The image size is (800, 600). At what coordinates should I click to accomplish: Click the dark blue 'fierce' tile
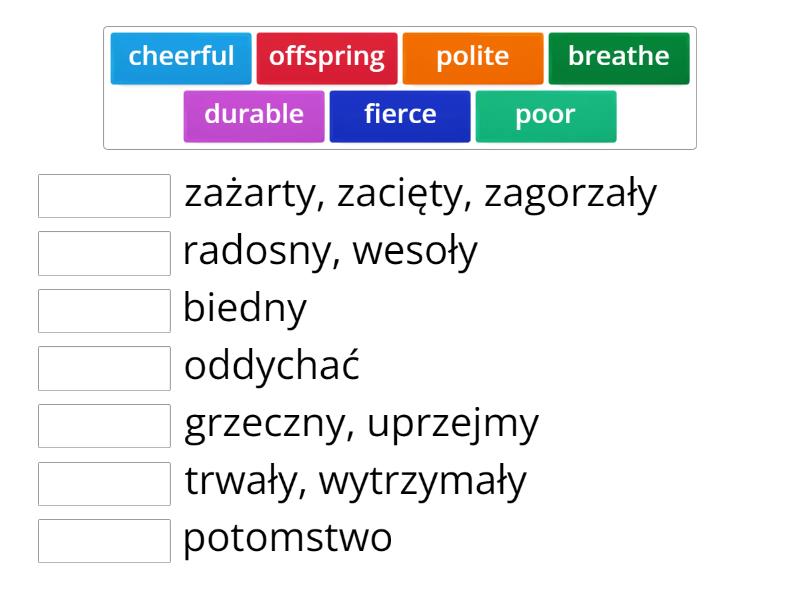tap(400, 115)
